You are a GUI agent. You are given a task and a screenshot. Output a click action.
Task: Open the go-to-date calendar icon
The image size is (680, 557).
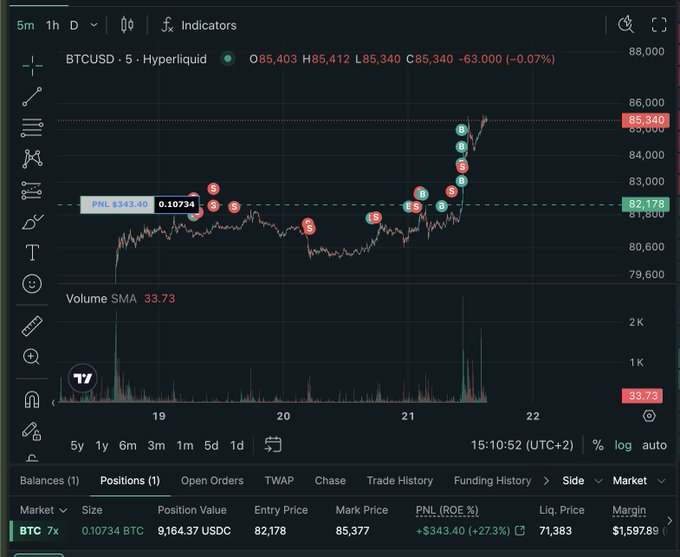click(273, 445)
